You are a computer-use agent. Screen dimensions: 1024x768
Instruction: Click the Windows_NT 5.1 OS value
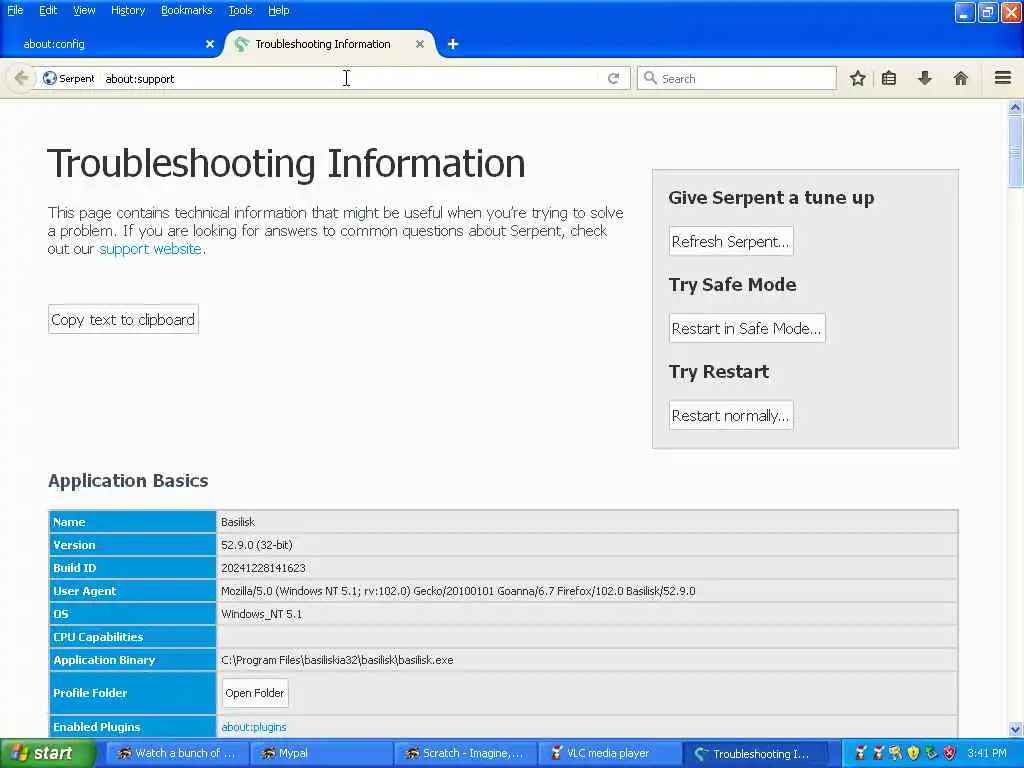coord(261,615)
